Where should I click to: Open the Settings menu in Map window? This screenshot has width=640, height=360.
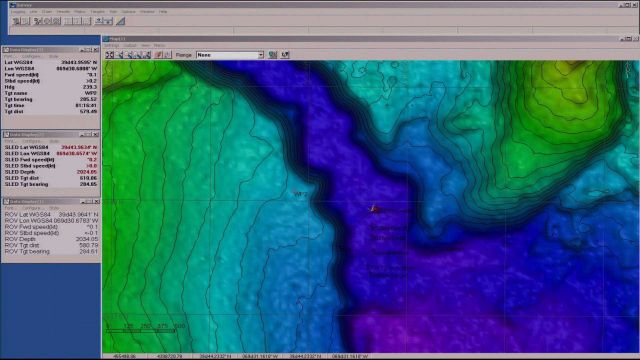coord(111,45)
